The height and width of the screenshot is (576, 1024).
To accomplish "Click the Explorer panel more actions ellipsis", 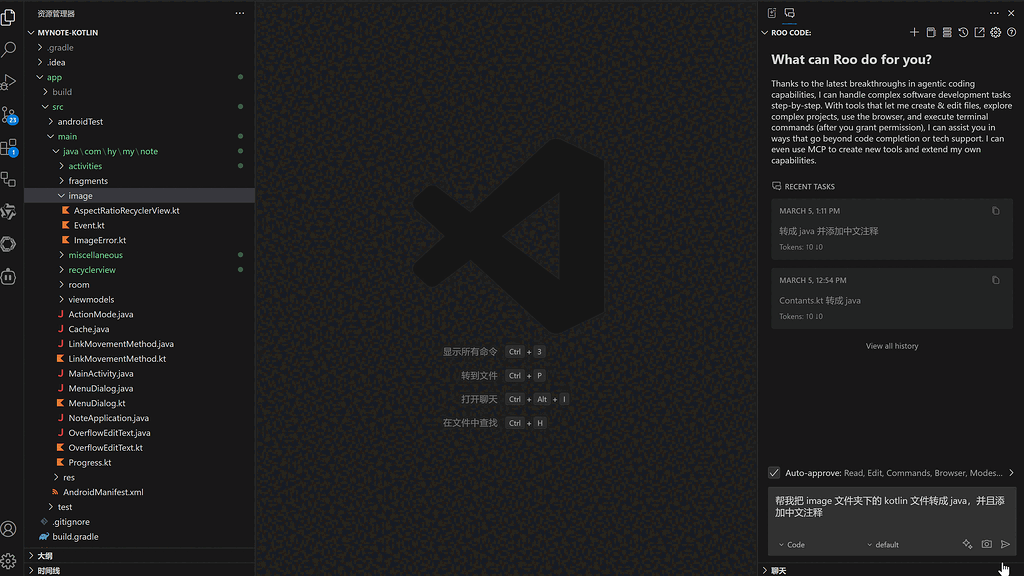I will point(240,13).
